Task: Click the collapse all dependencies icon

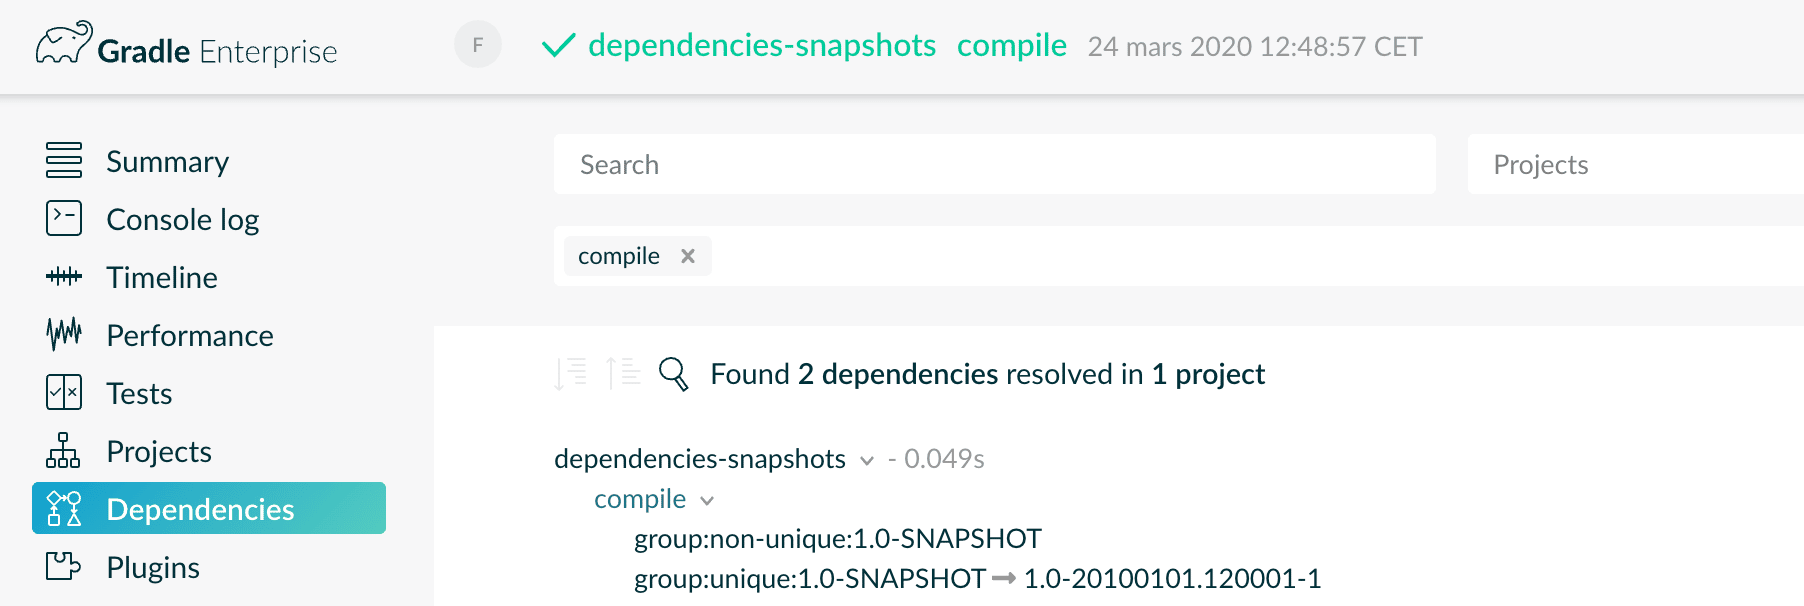Action: (623, 373)
